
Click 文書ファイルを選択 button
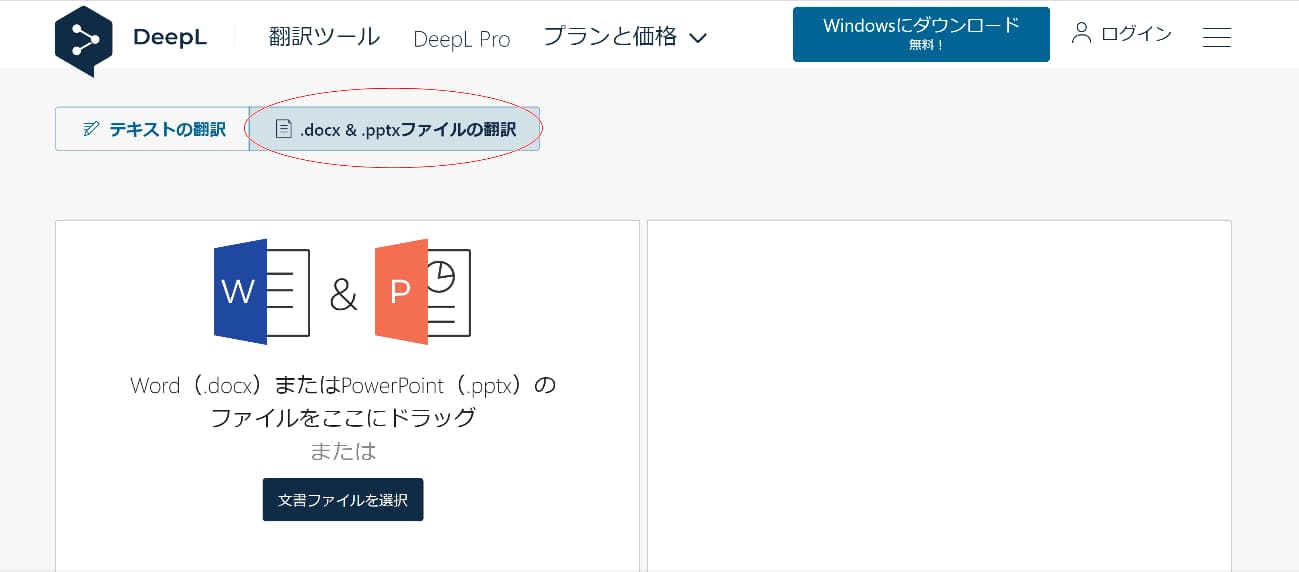click(x=343, y=499)
